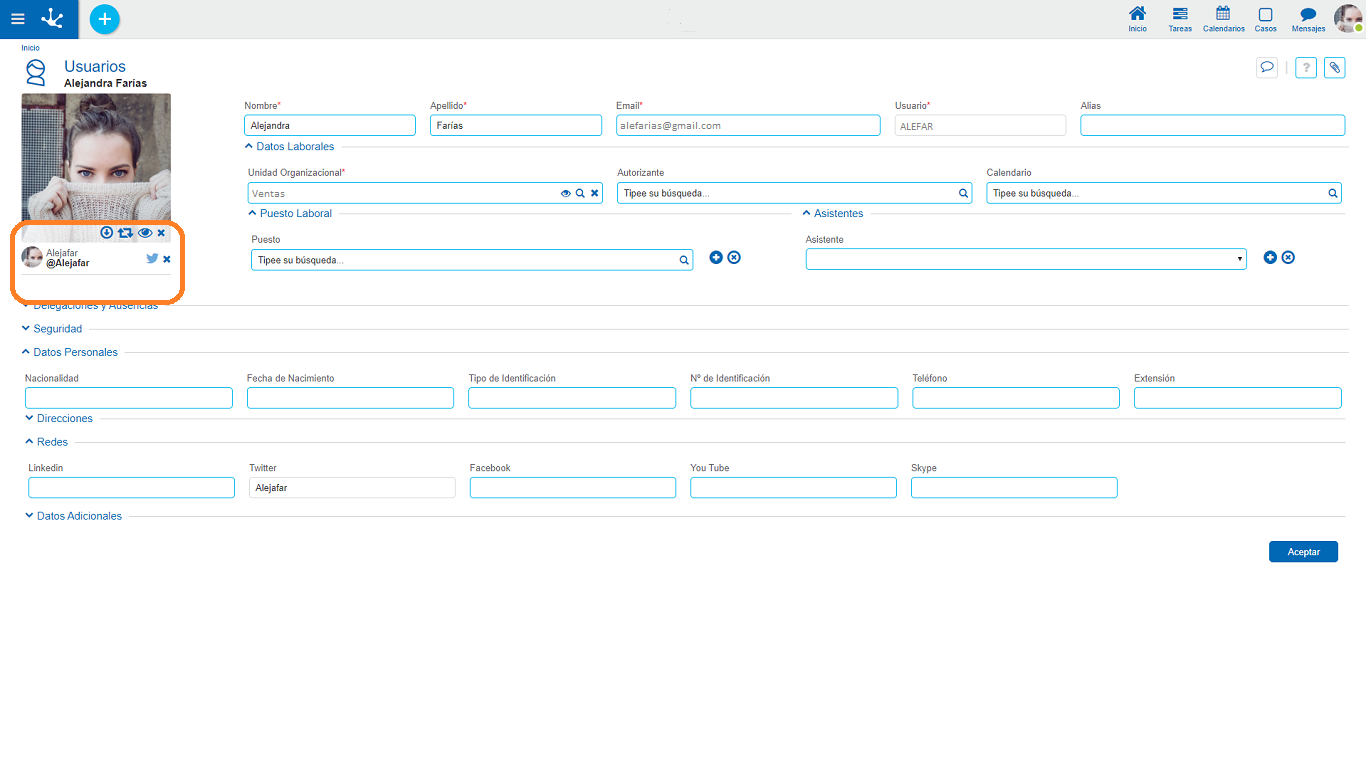The width and height of the screenshot is (1366, 768).
Task: Focus the Nacionalidad field
Action: [129, 398]
